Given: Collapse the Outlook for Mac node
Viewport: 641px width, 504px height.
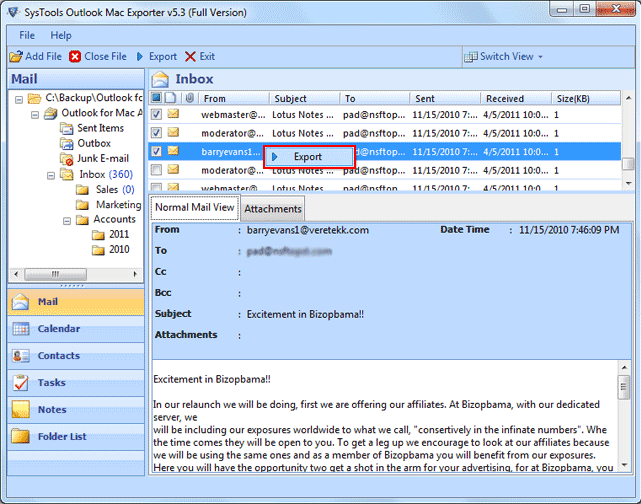Looking at the screenshot, I should pos(35,115).
